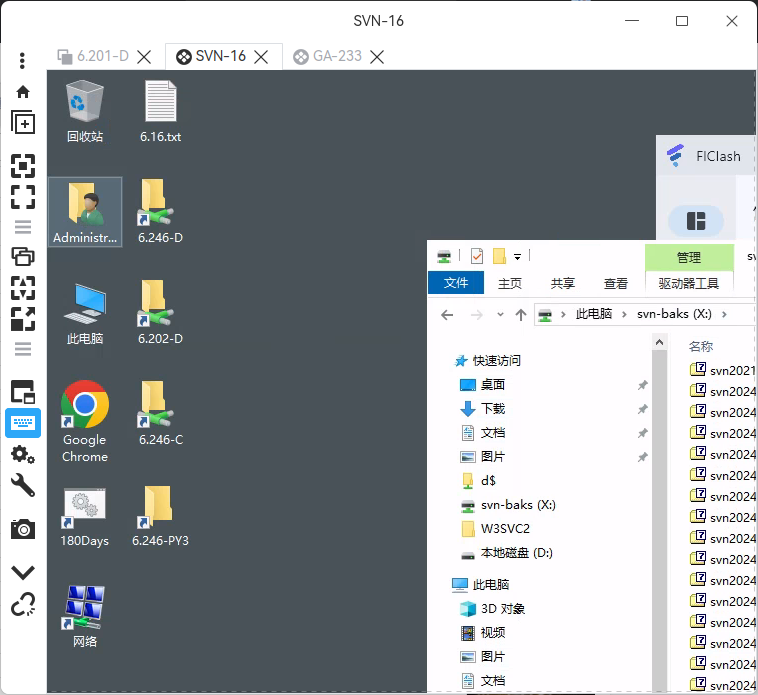Select the Network desktop icon
The image size is (758, 695).
tap(85, 617)
